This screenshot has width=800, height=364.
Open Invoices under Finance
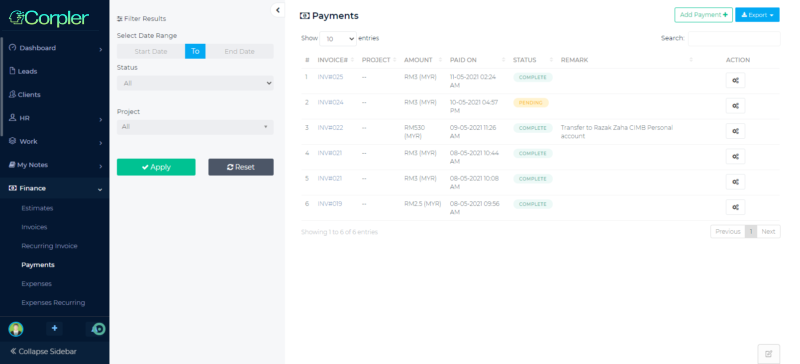pos(34,227)
